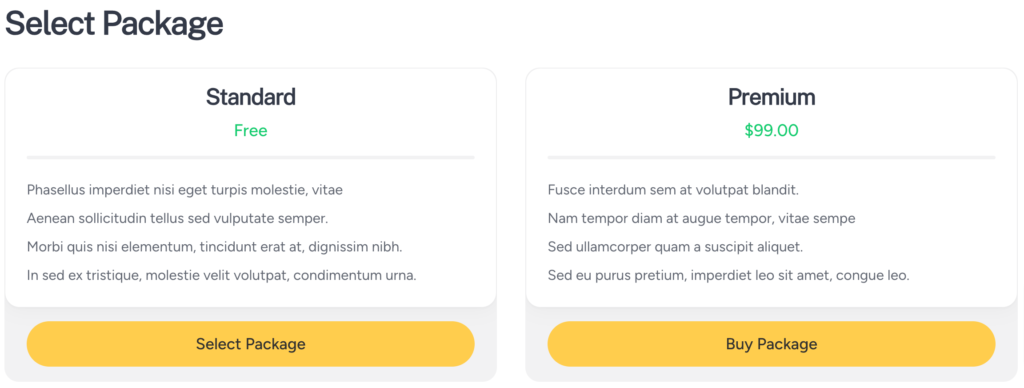Click the Free price label

pyautogui.click(x=251, y=131)
